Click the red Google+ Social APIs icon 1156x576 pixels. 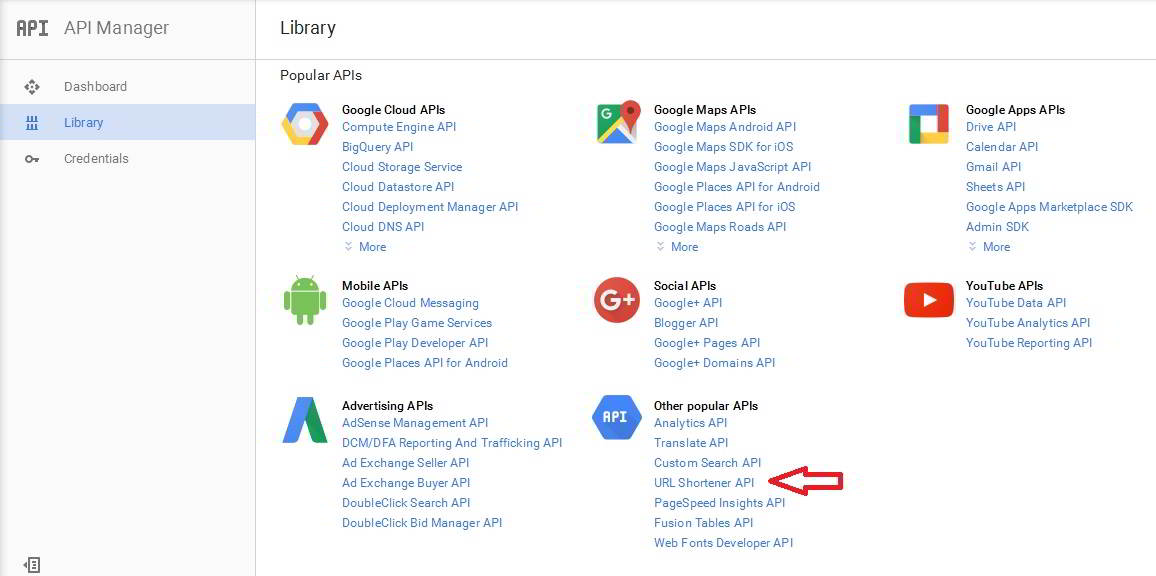click(x=616, y=300)
